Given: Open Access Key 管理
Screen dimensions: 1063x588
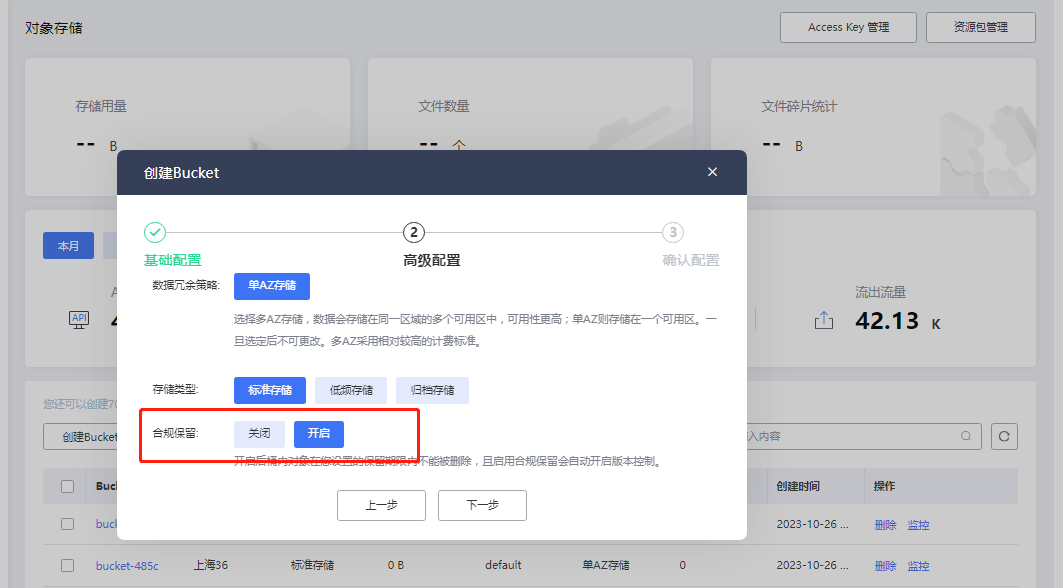Looking at the screenshot, I should pos(848,27).
